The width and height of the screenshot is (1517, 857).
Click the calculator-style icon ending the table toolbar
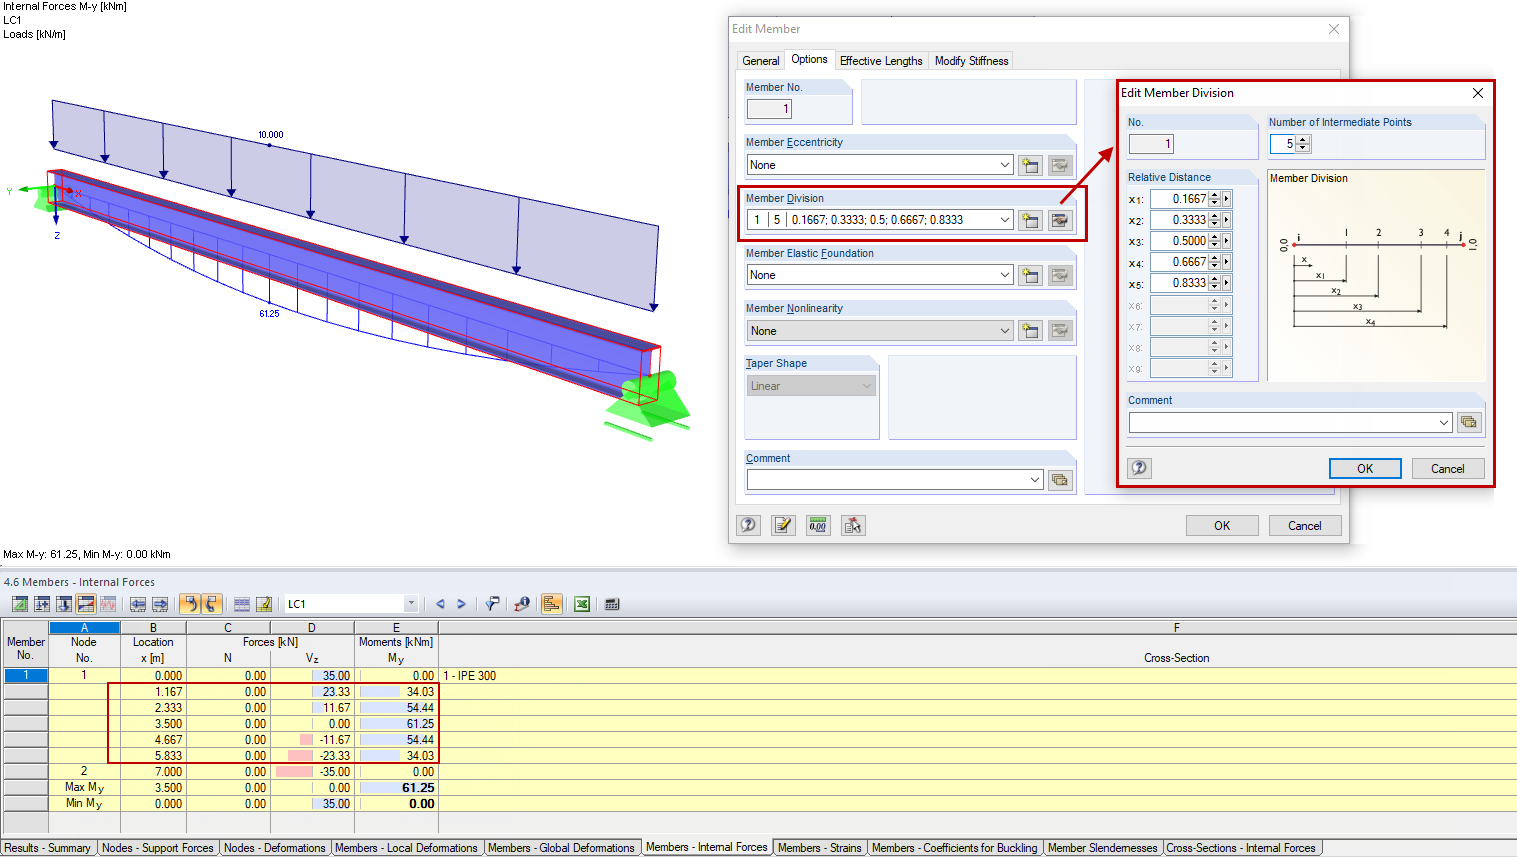[612, 604]
